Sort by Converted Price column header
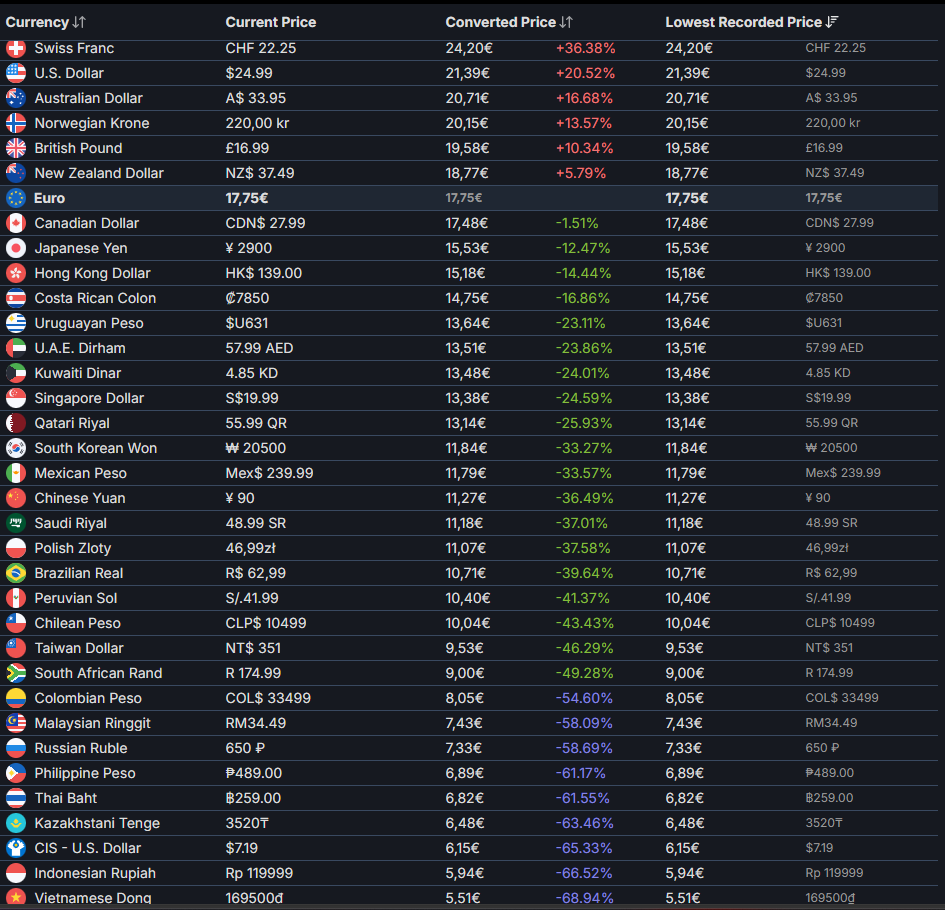The width and height of the screenshot is (945, 910). click(509, 22)
